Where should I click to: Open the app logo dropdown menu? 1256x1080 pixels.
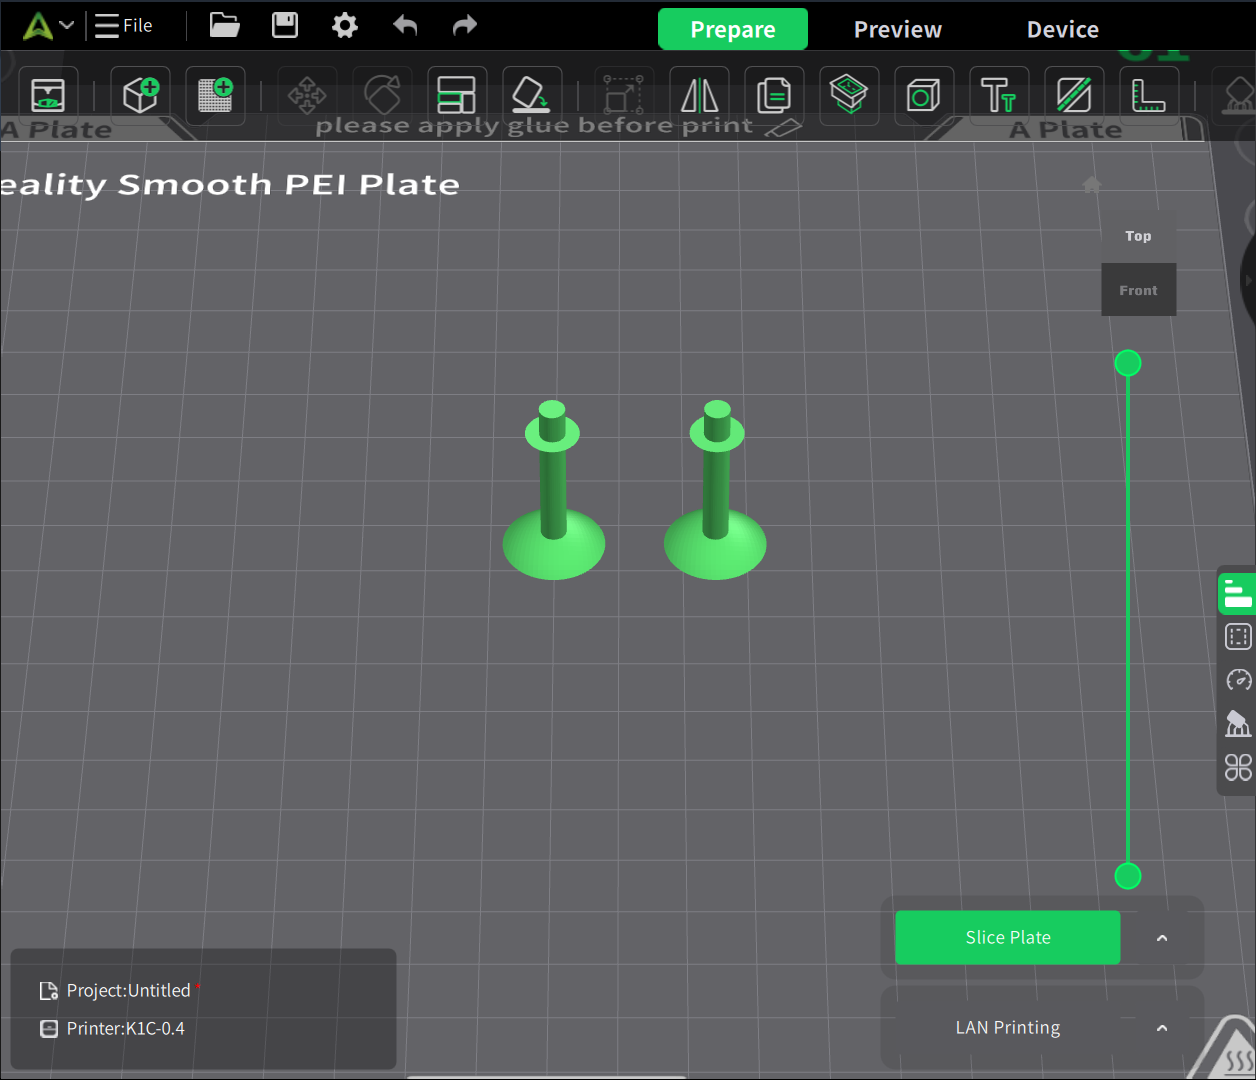48,26
